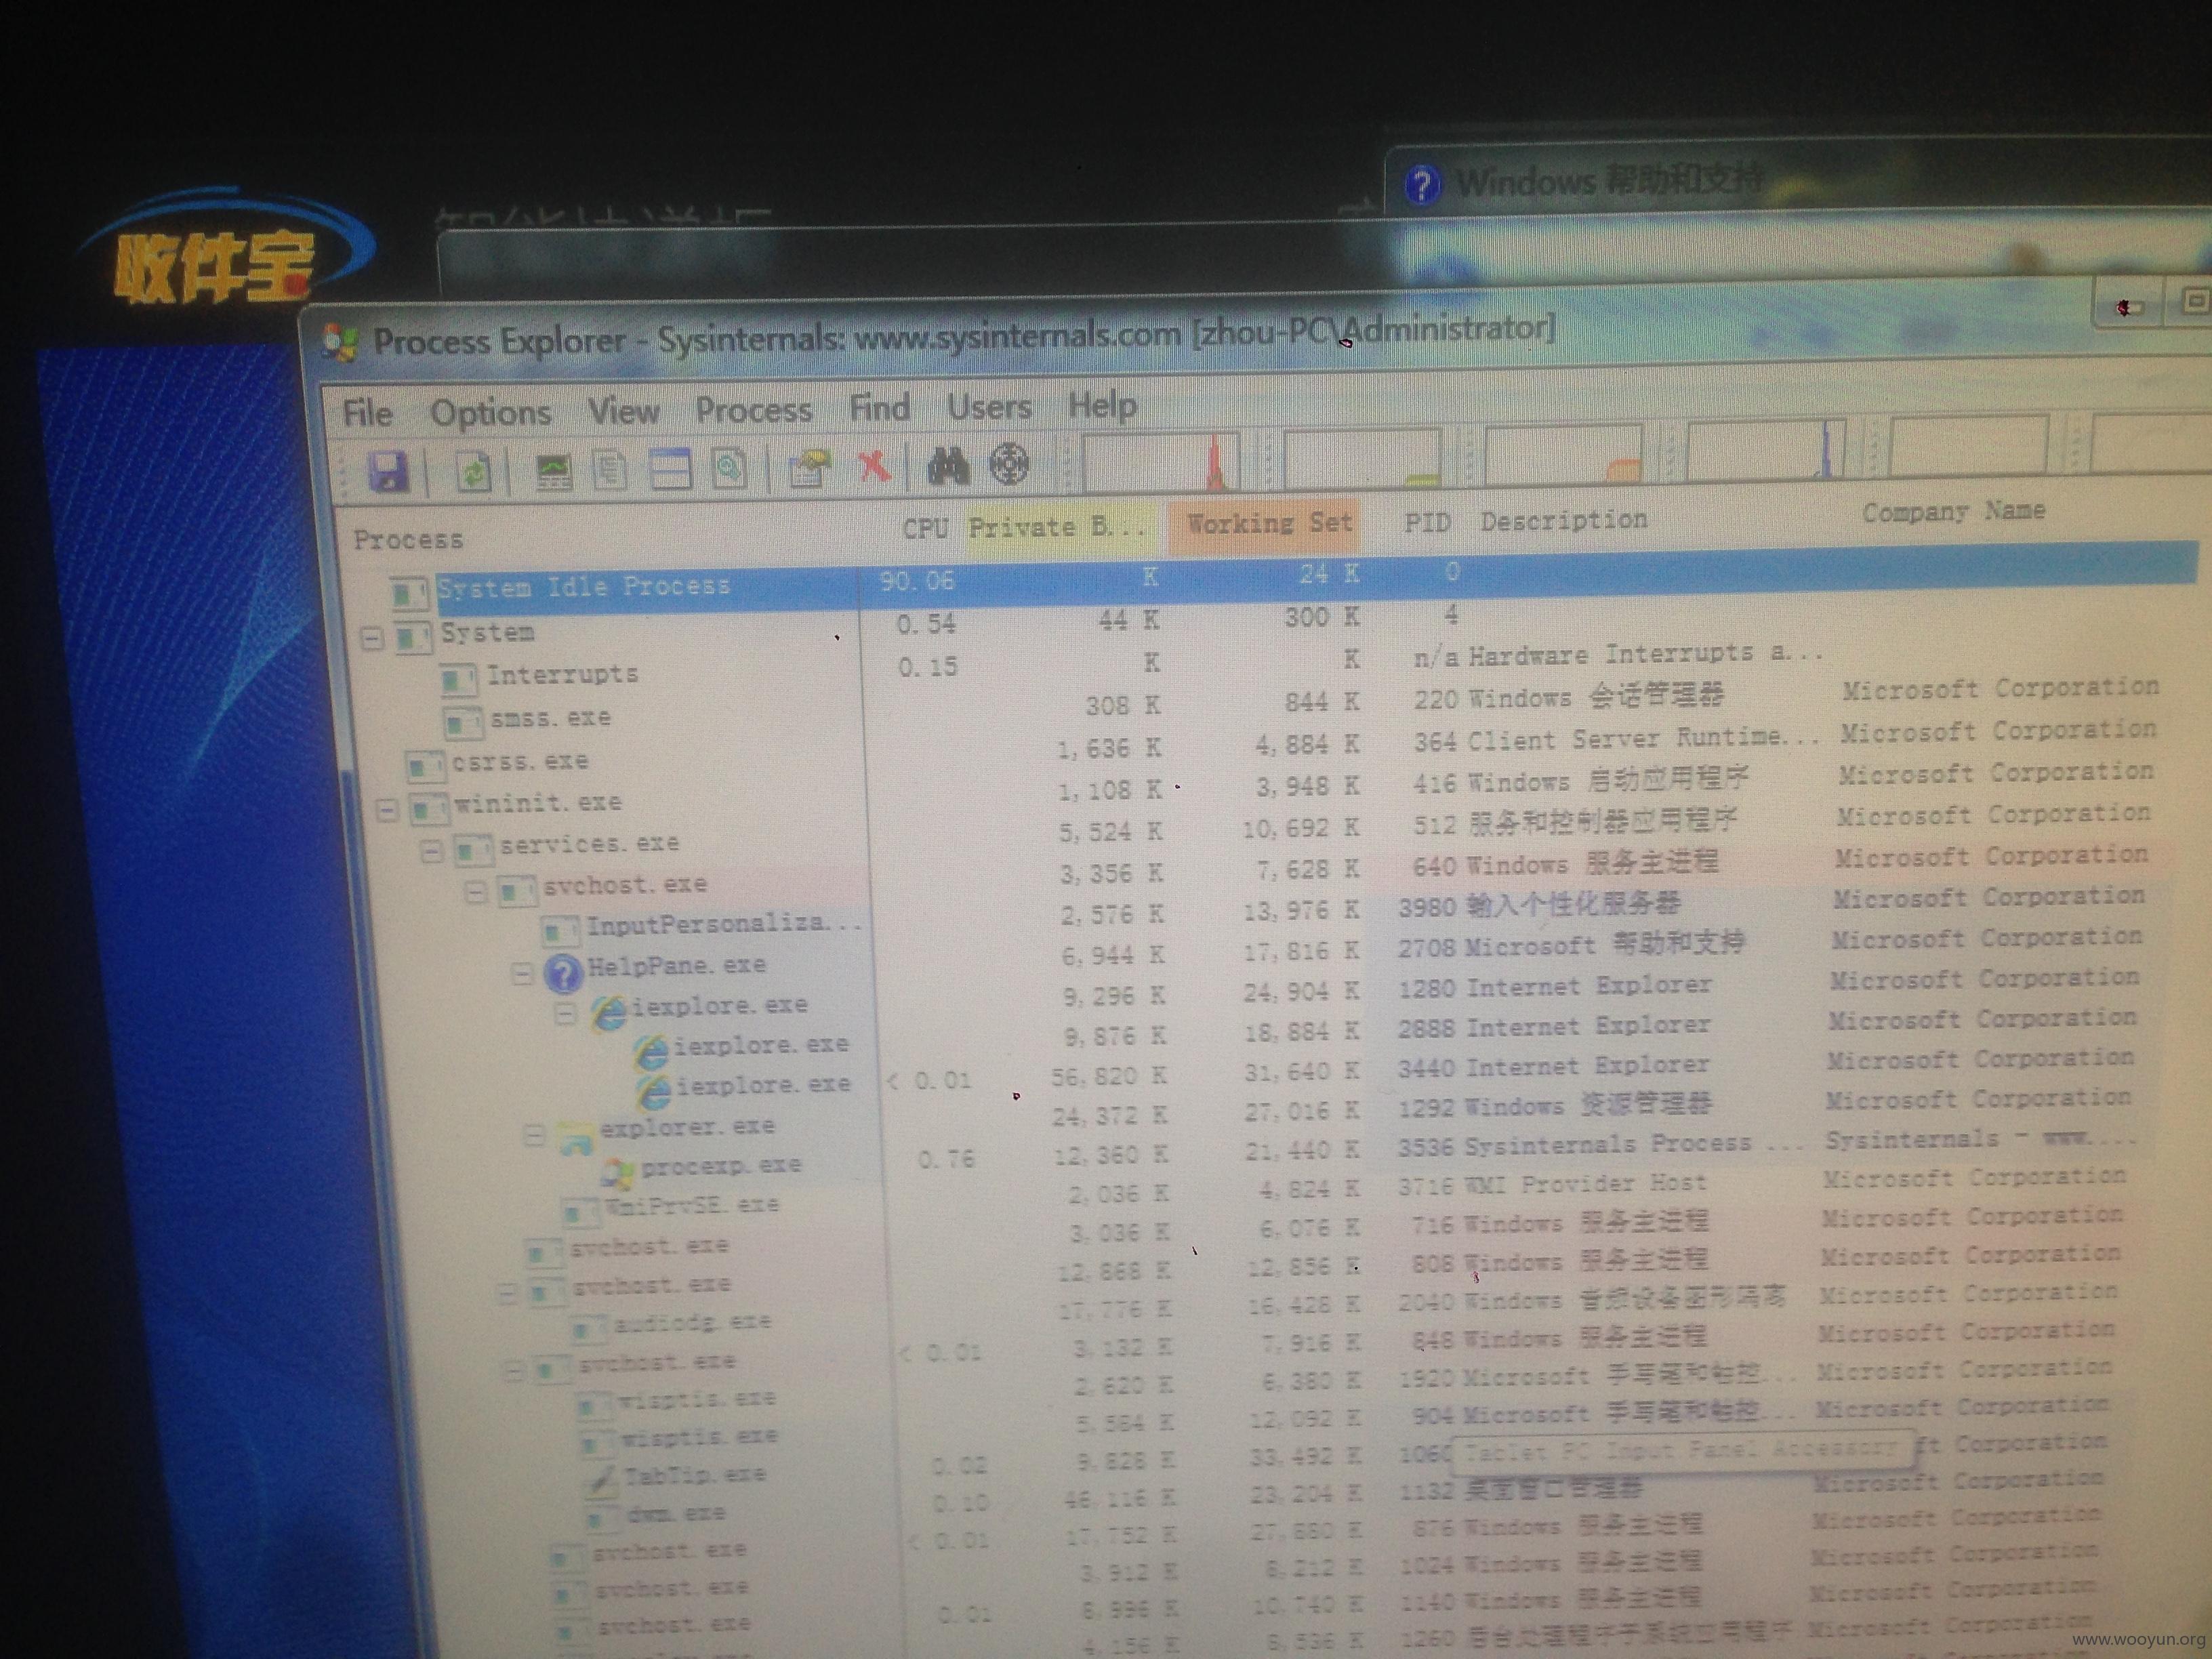Click the IE icon of PID 1280 iexplore.exe

point(607,1012)
